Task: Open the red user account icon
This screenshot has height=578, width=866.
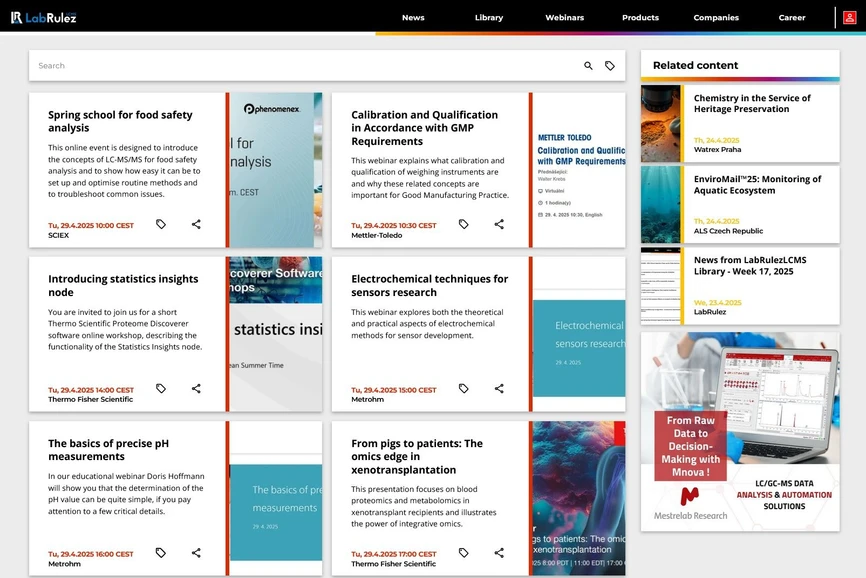Action: point(849,17)
